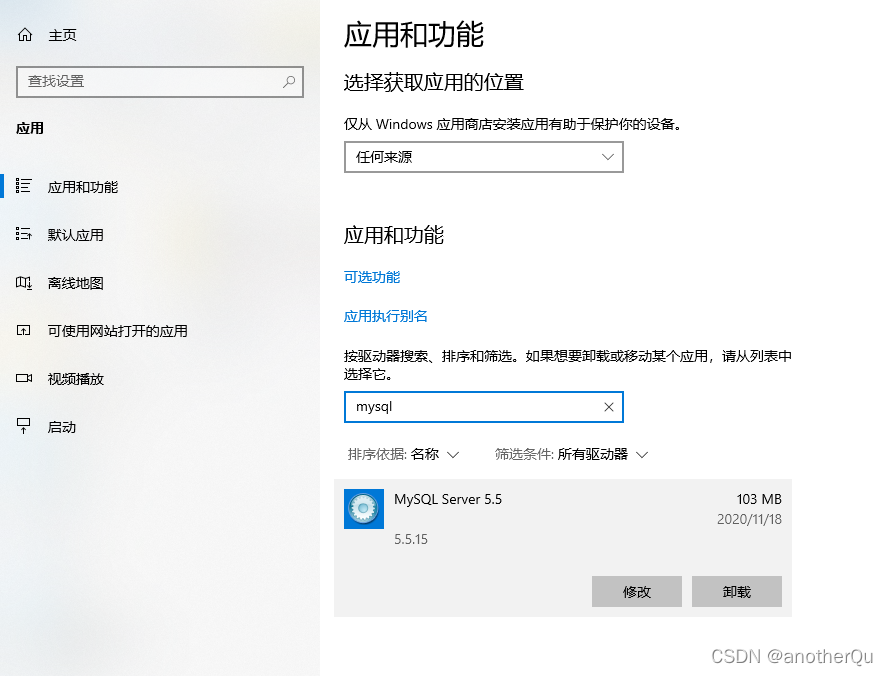Open the 任何来源 source dropdown
The height and width of the screenshot is (676, 888).
tap(484, 157)
